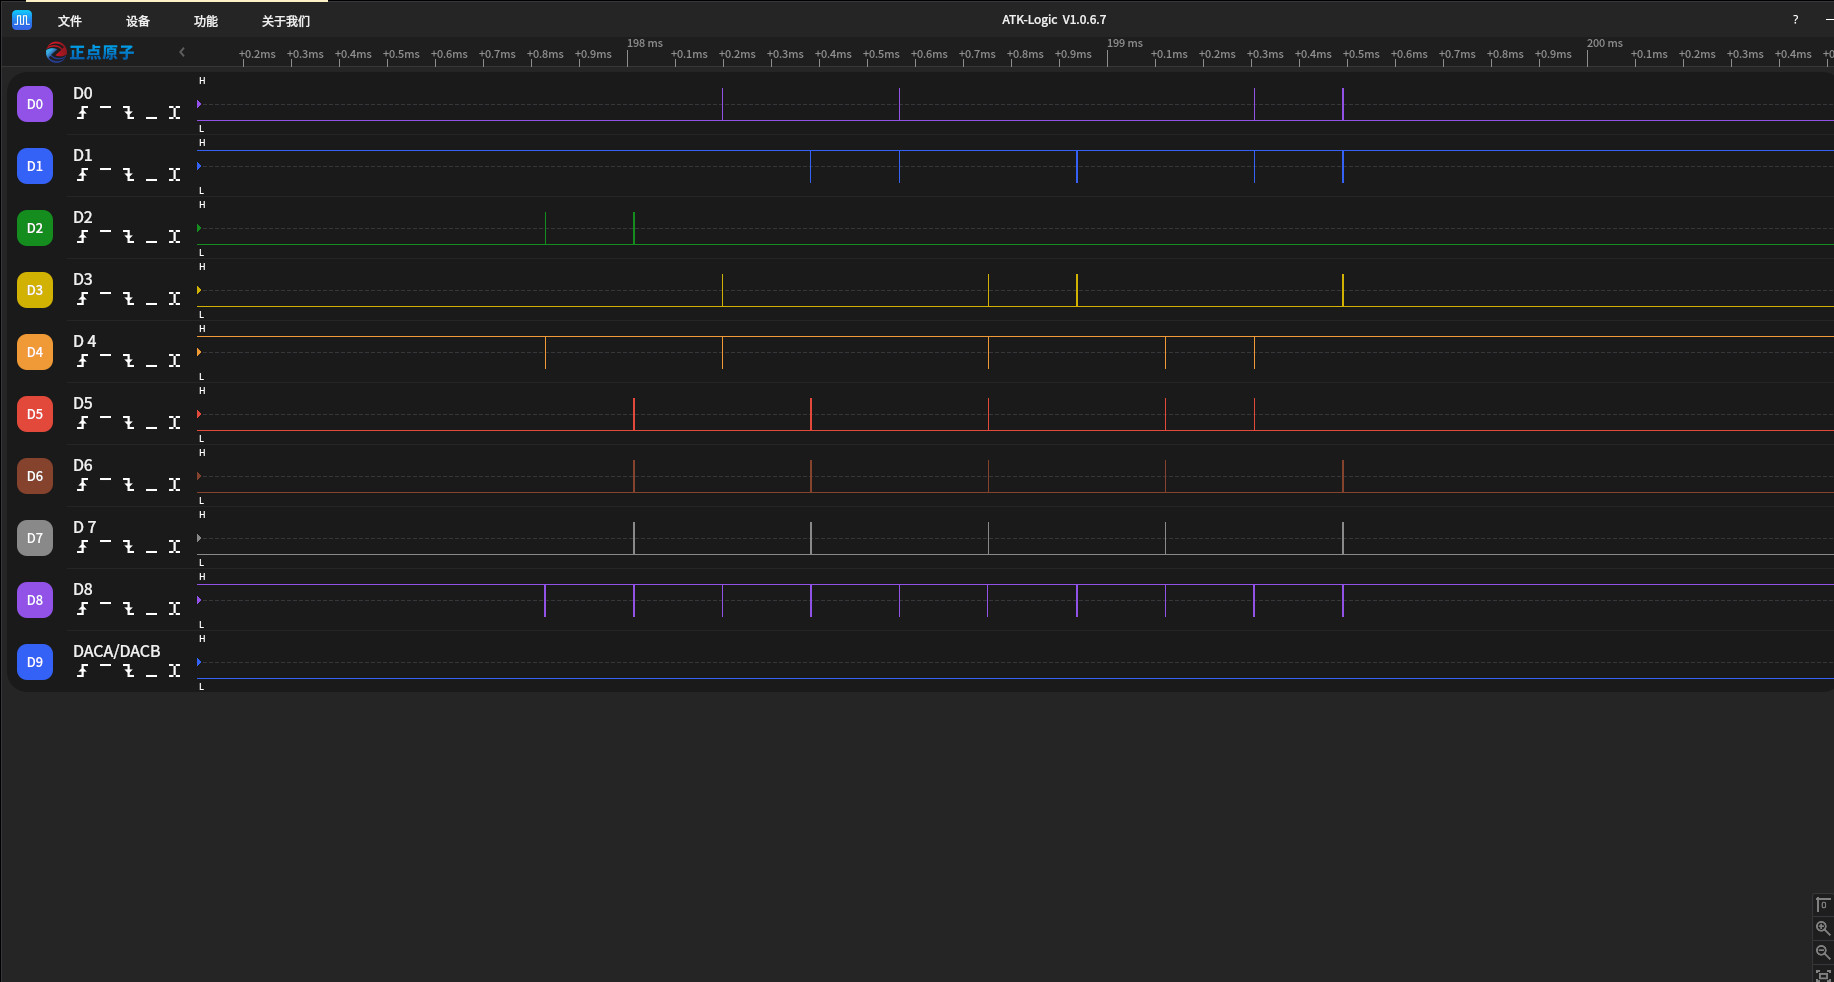
Task: Set both-edge trigger on channel D1
Action: (174, 175)
